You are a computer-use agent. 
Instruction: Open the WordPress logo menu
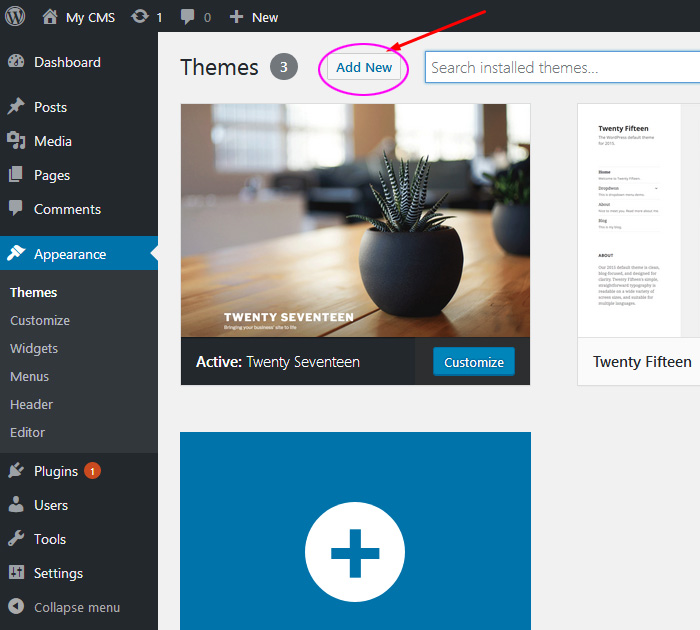(15, 17)
